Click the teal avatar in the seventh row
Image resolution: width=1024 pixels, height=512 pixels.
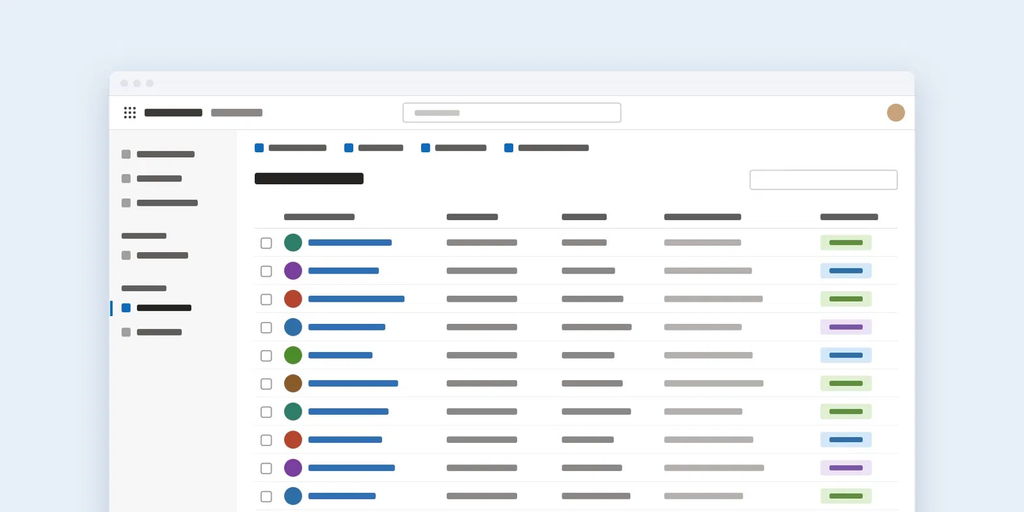click(x=293, y=411)
